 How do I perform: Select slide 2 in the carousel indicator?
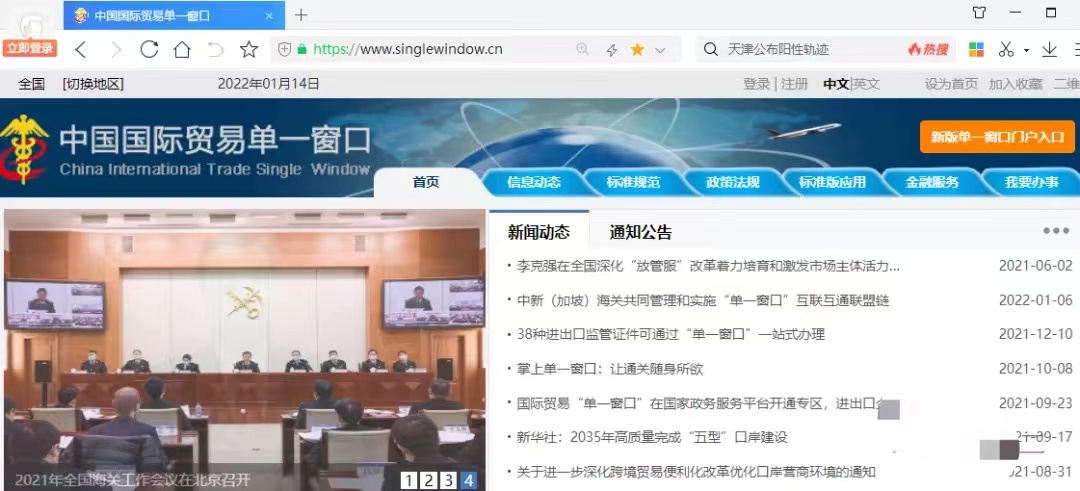[428, 481]
